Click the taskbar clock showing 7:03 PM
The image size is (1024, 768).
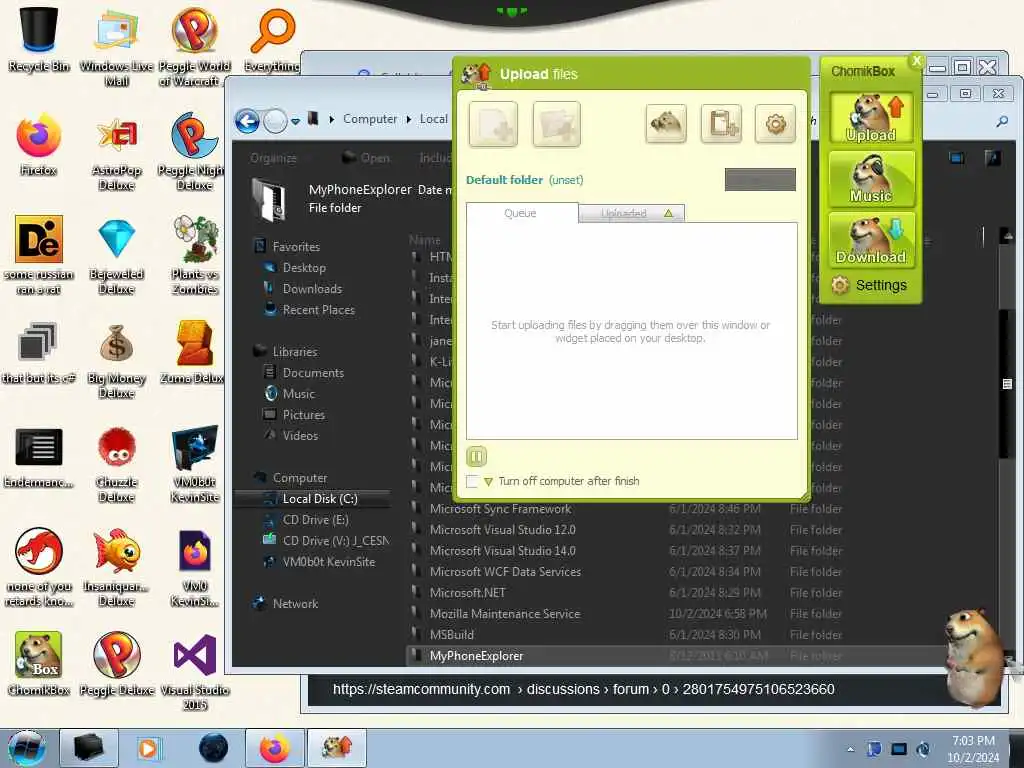coord(973,749)
